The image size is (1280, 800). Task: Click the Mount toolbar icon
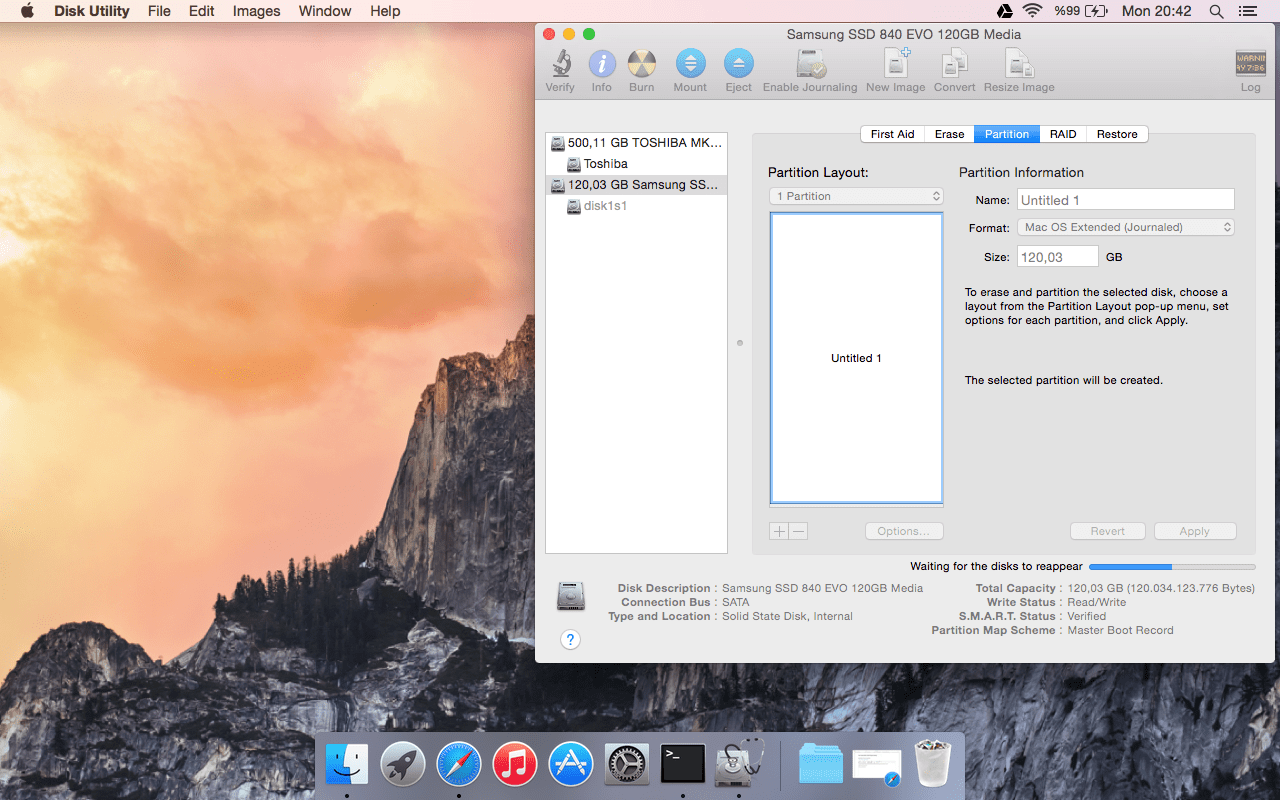click(689, 68)
